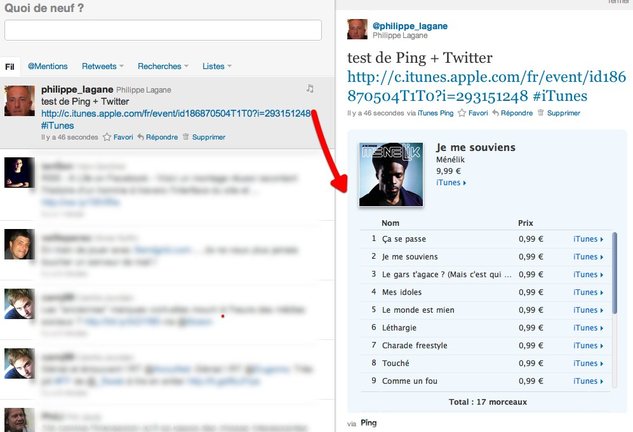Expand the Listes dropdown

click(x=217, y=66)
